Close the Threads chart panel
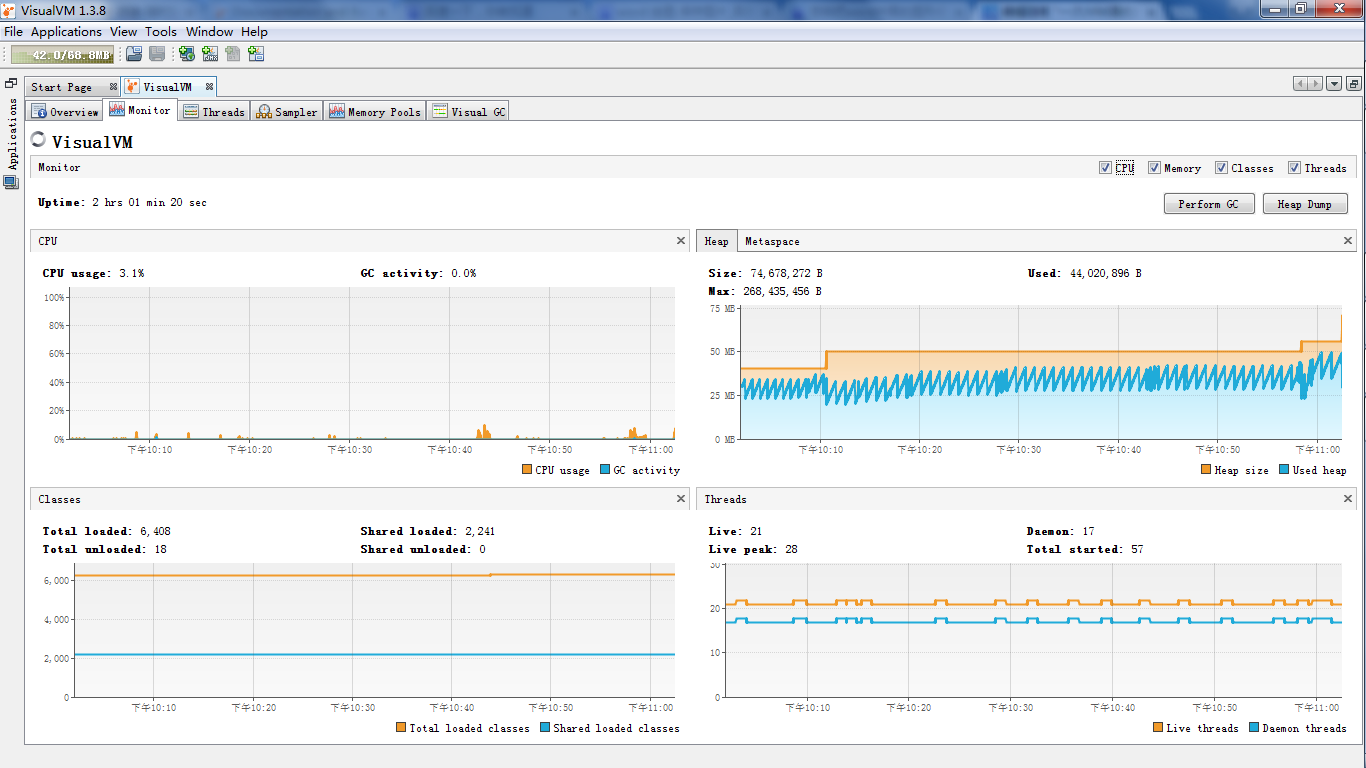The height and width of the screenshot is (768, 1366). [1348, 499]
